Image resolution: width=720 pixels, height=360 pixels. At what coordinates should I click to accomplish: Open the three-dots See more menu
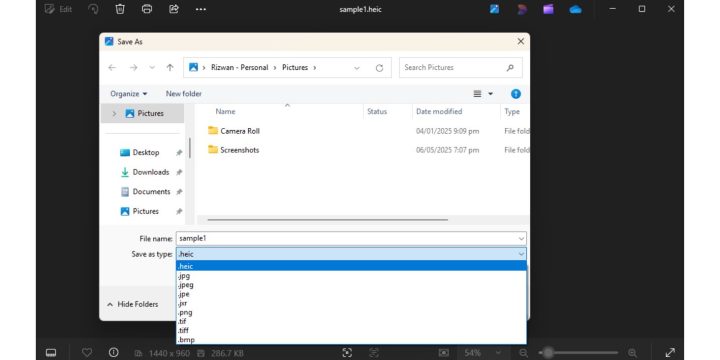(x=201, y=9)
